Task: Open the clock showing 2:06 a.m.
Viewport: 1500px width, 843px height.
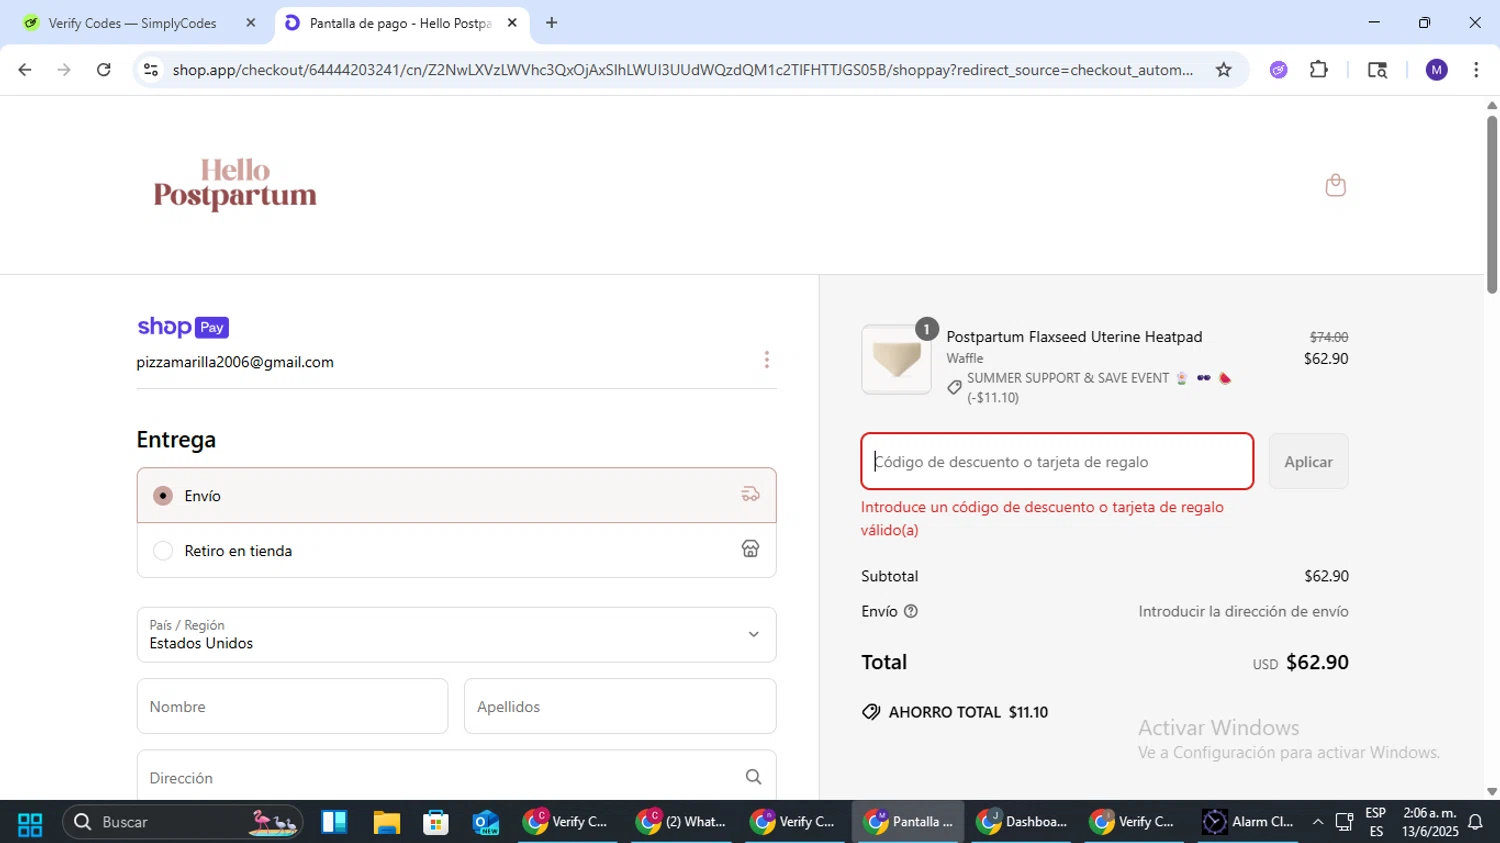Action: [1430, 822]
